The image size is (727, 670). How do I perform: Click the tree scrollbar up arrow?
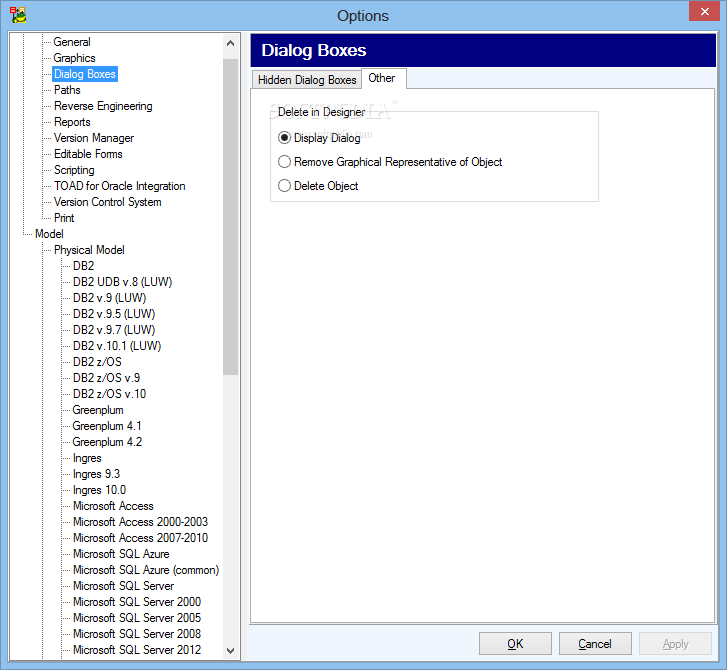230,43
